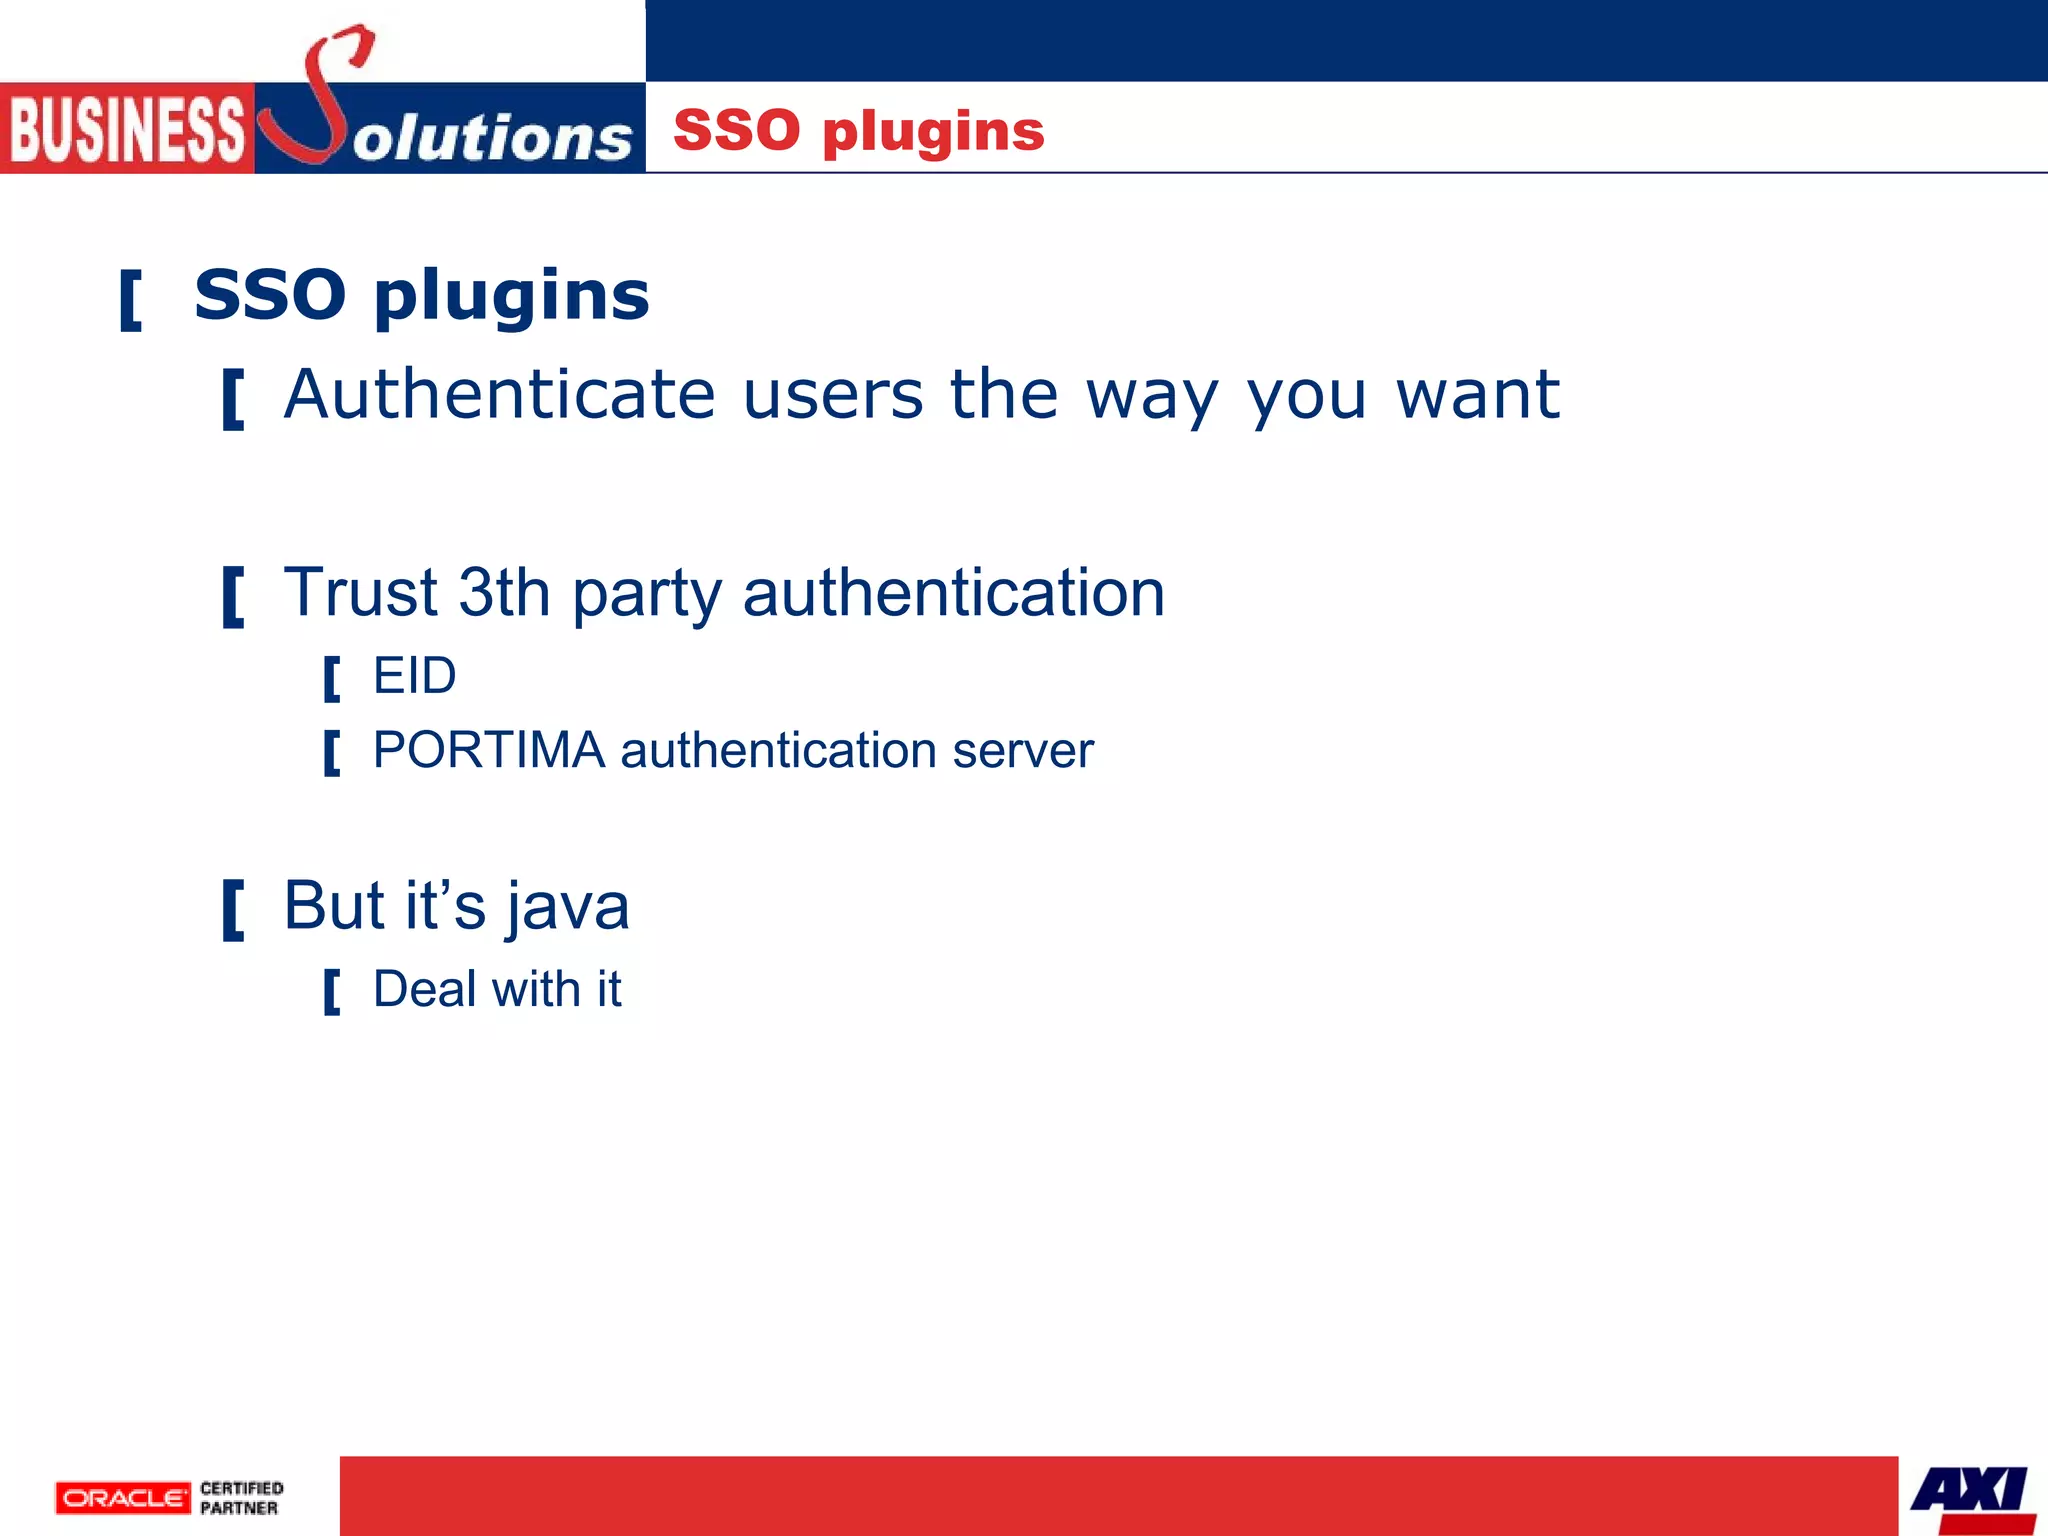Select the bold blue 'SSO plugins' heading

tap(421, 296)
